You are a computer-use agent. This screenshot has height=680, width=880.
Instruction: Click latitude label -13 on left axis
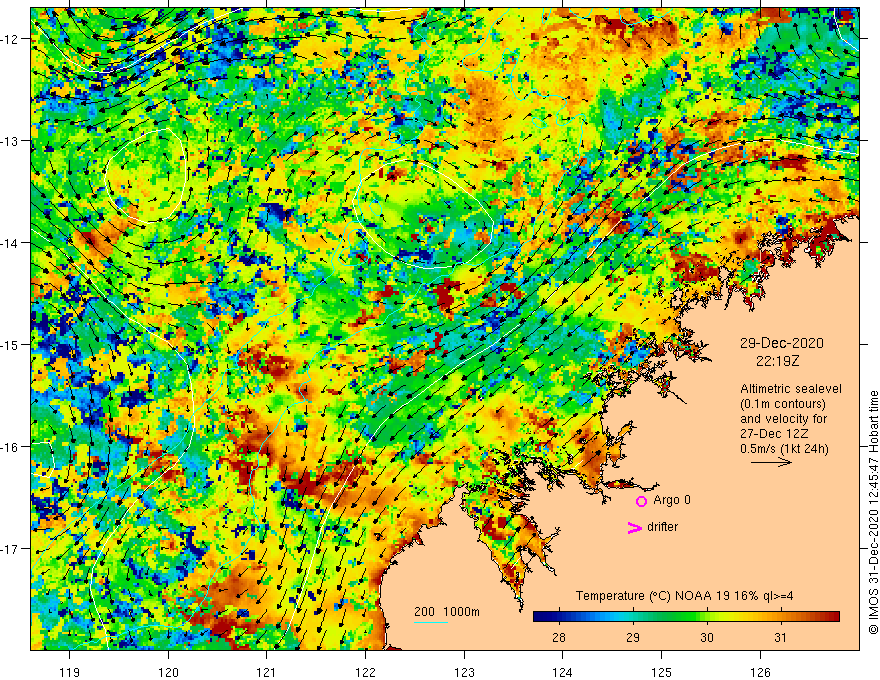(x=11, y=141)
